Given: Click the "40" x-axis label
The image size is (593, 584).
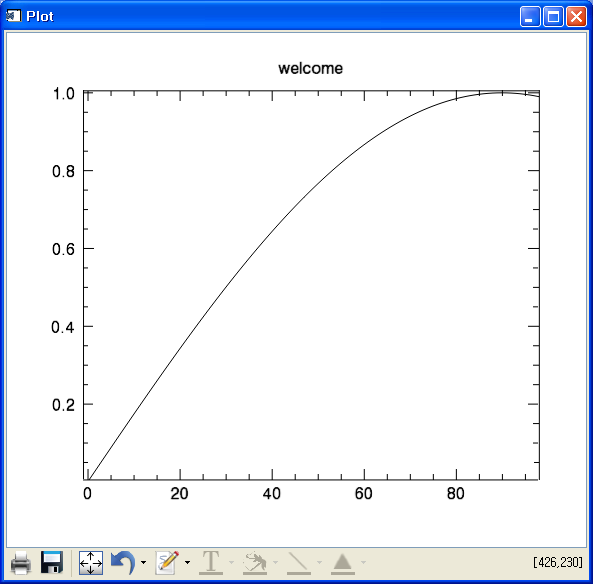Looking at the screenshot, I should pyautogui.click(x=272, y=494).
